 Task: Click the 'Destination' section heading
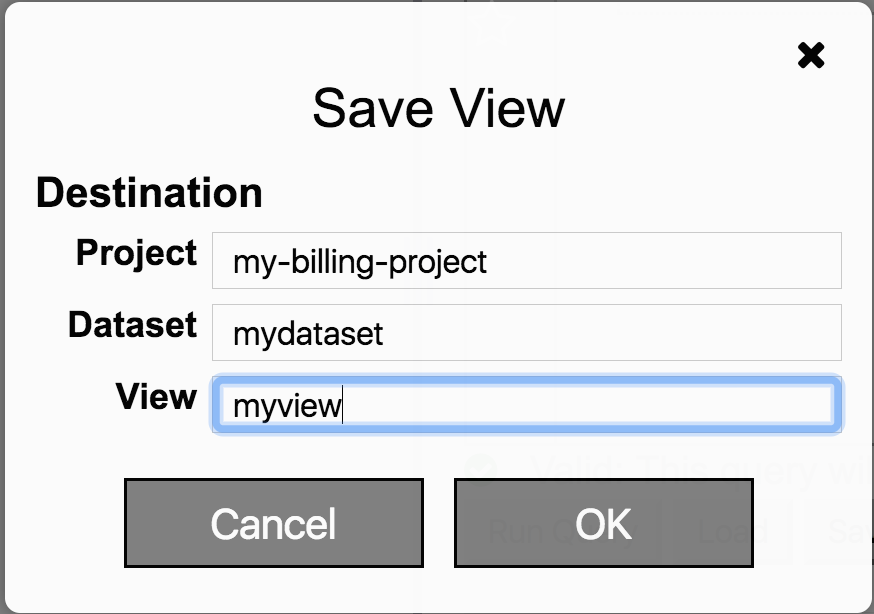click(x=149, y=192)
